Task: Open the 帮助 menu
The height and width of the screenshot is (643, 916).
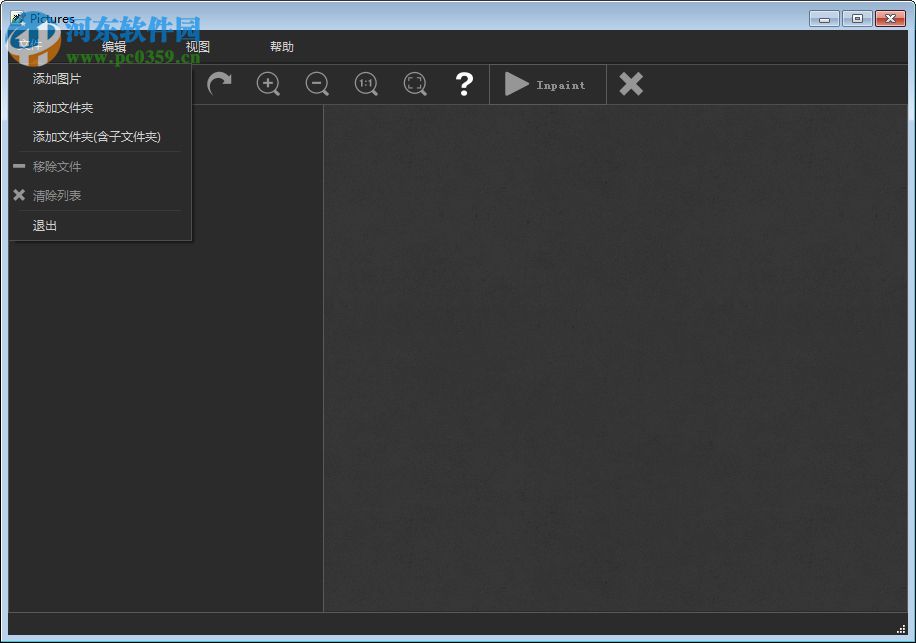Action: [x=282, y=47]
